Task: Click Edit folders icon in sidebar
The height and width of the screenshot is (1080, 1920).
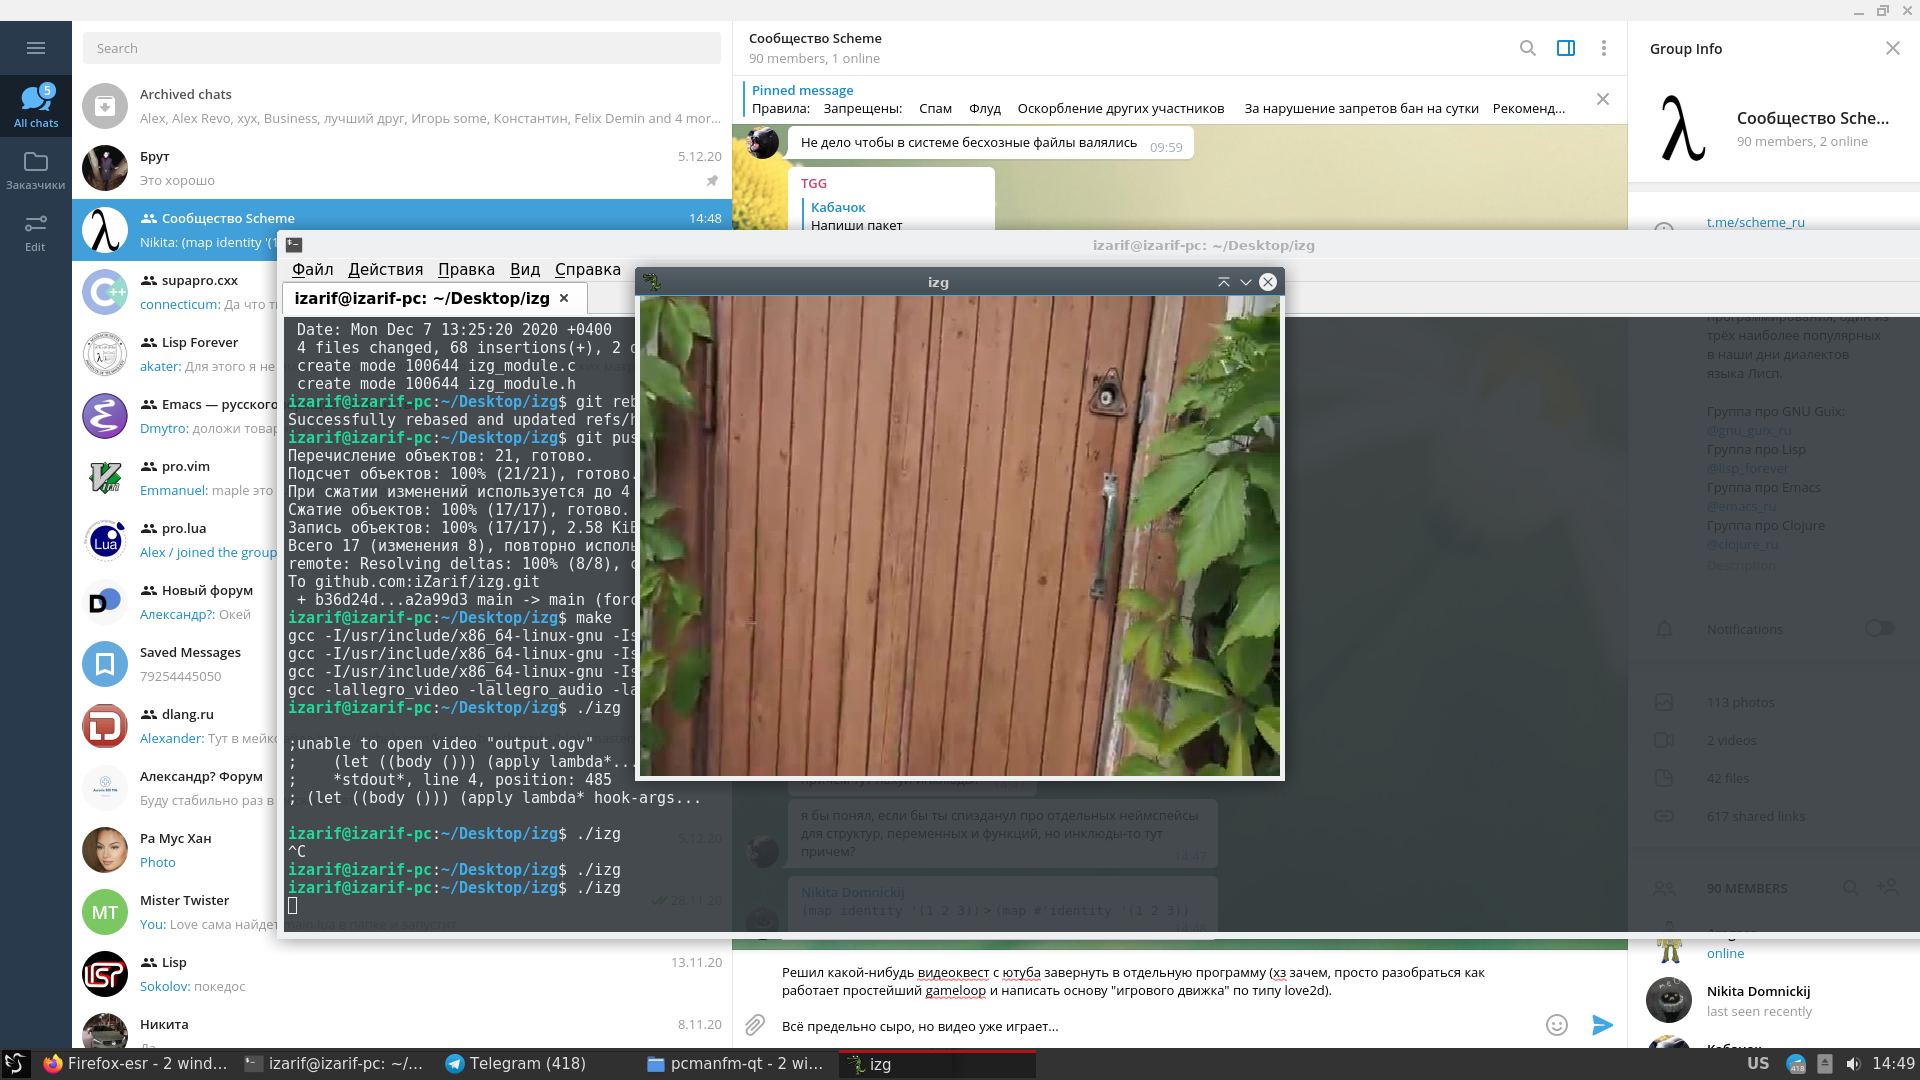Action: (36, 231)
